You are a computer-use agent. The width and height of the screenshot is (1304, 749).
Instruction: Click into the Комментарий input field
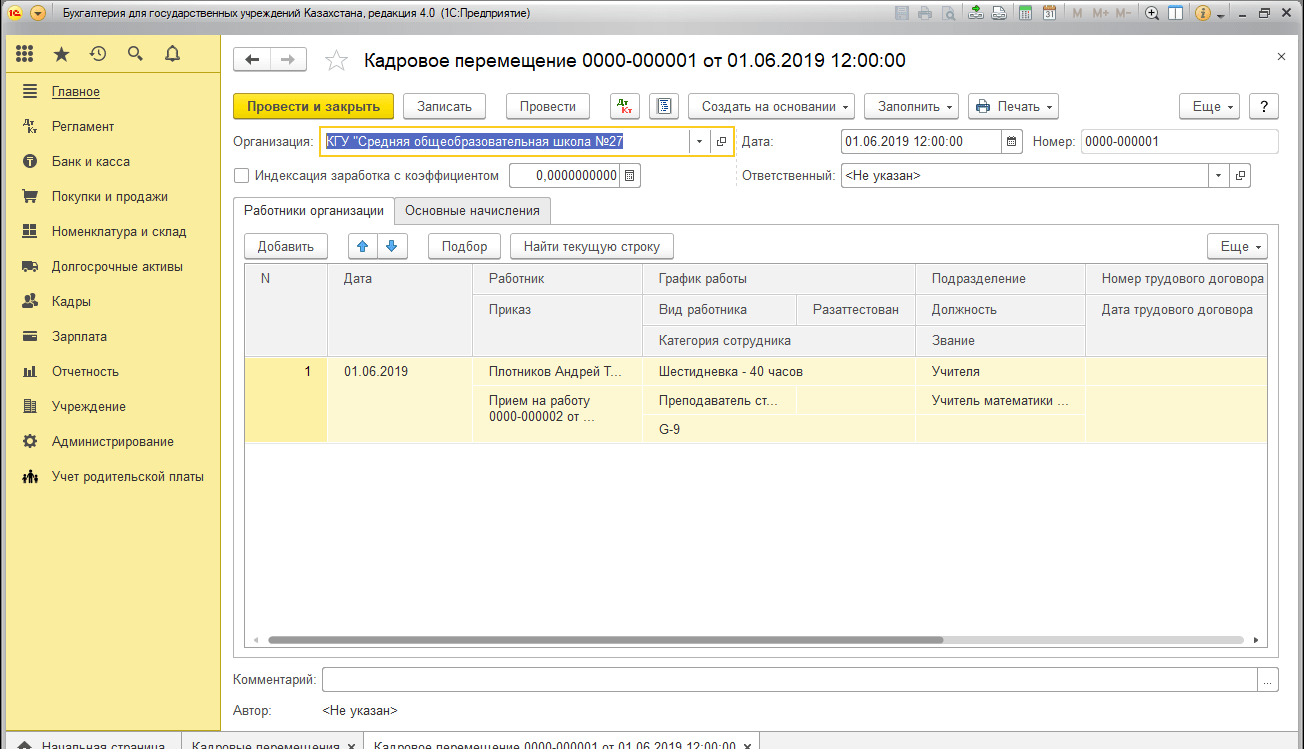pos(789,680)
